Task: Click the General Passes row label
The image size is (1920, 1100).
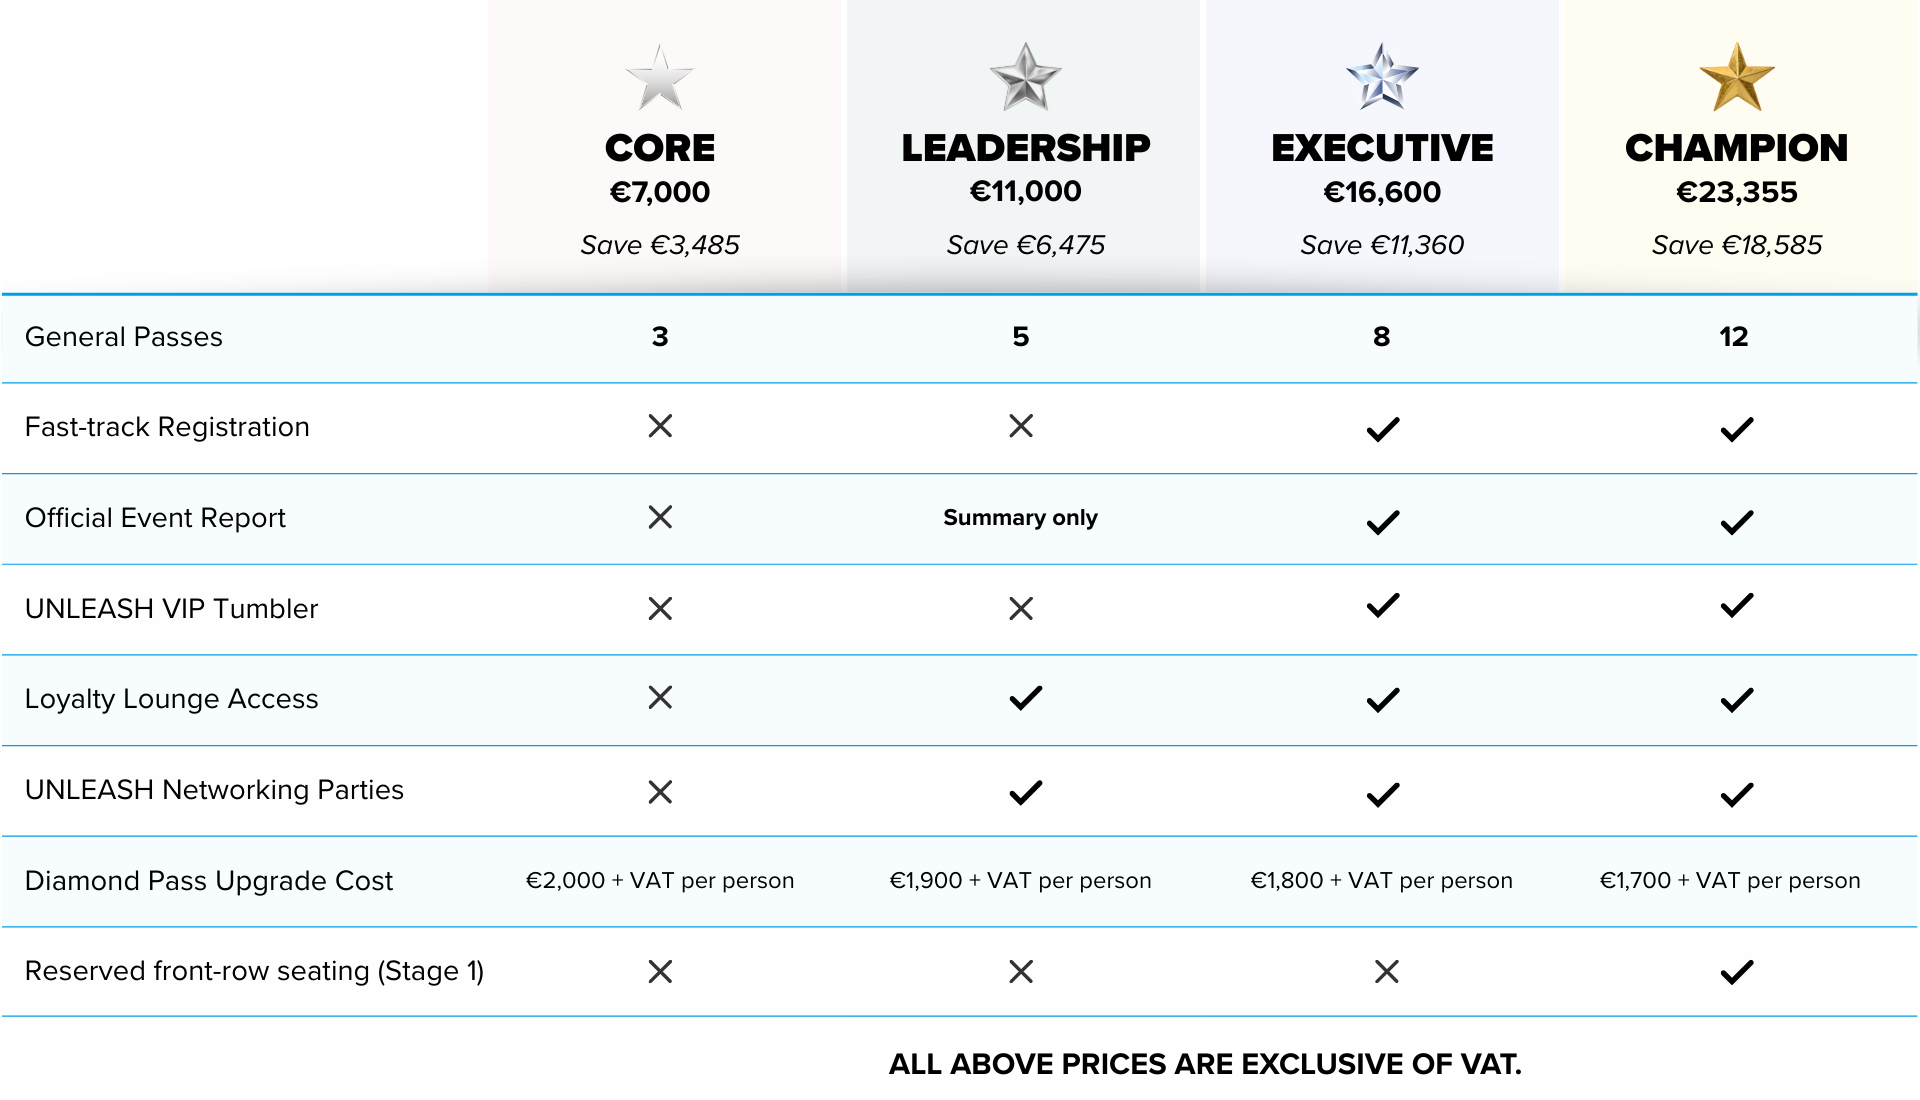Action: tap(124, 337)
